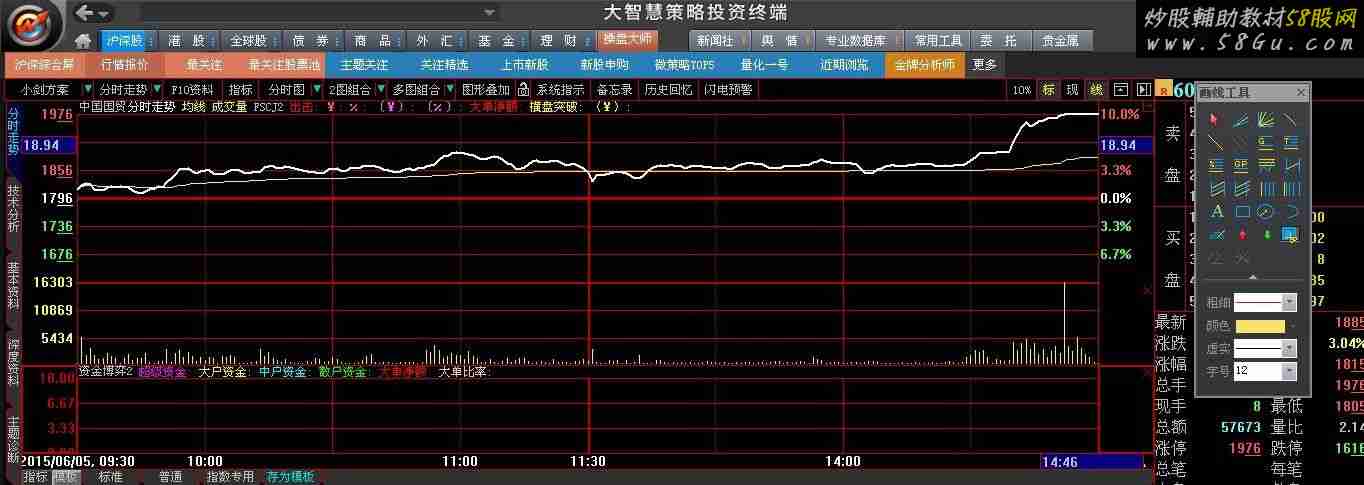
Task: Click the 系统指示 button
Action: click(560, 89)
